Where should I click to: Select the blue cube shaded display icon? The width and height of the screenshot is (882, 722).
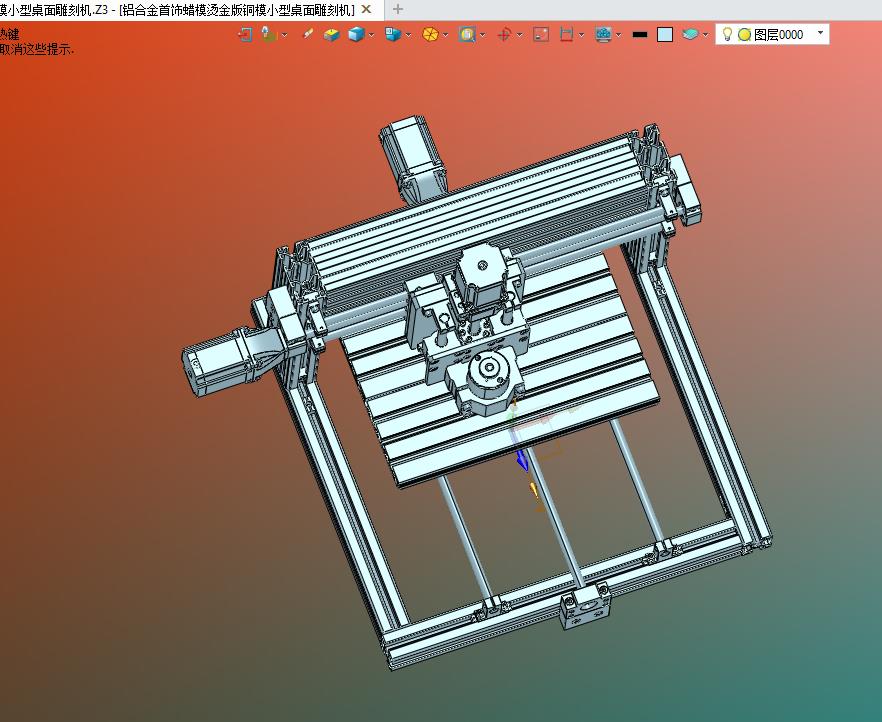356,35
